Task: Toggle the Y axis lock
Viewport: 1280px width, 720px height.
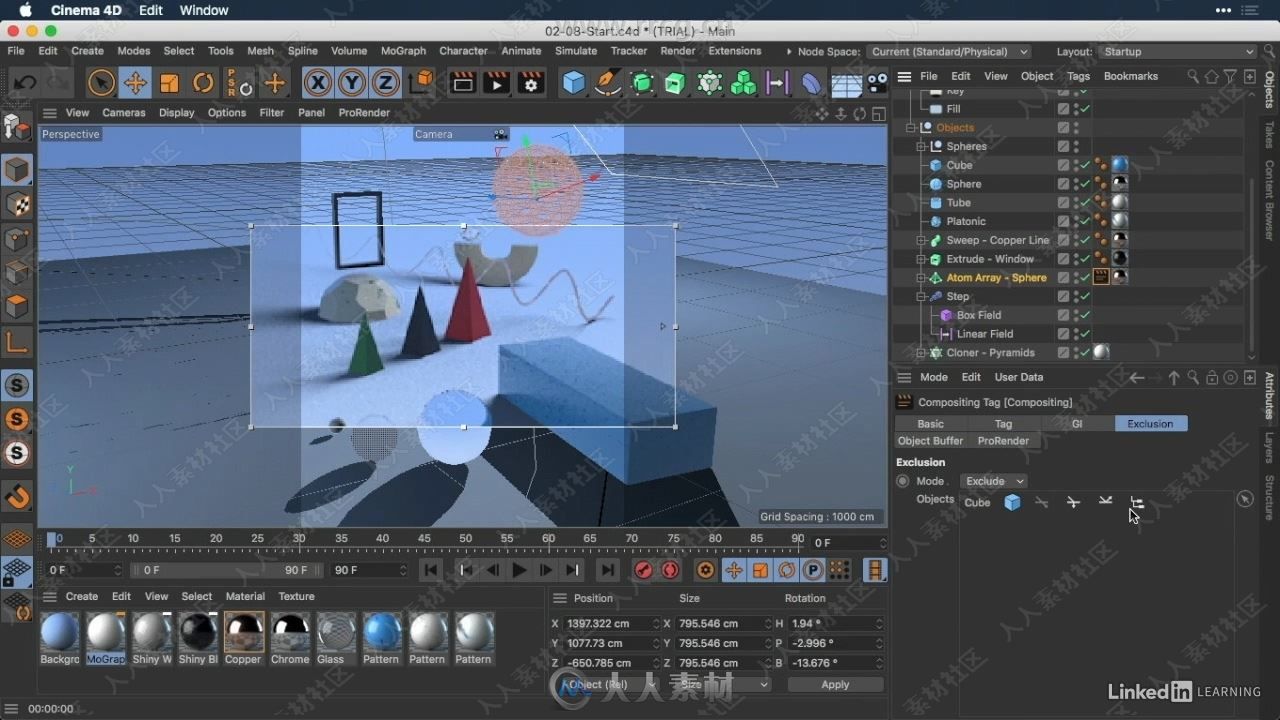Action: click(x=352, y=83)
